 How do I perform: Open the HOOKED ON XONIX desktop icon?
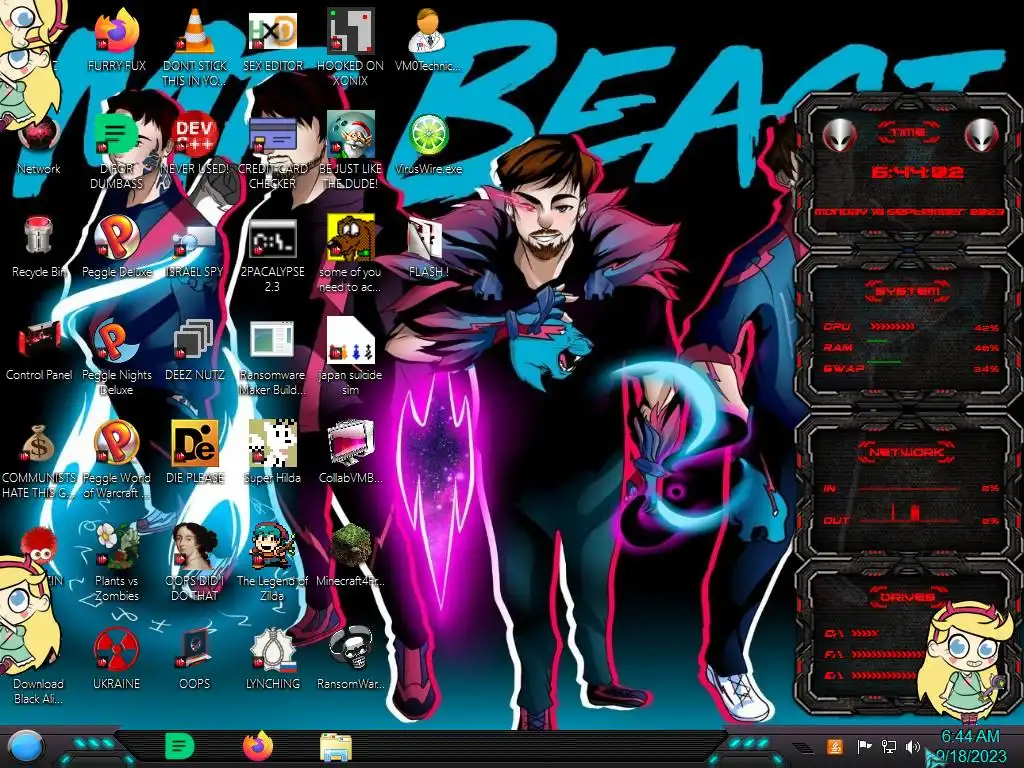click(350, 31)
